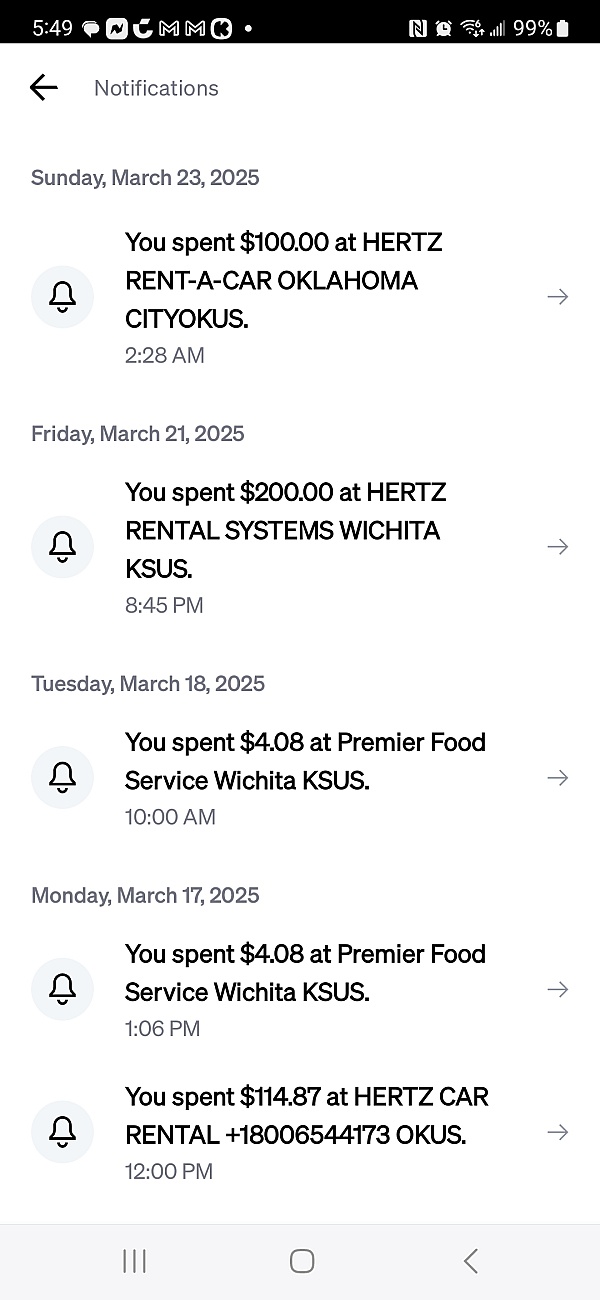Image resolution: width=600 pixels, height=1300 pixels.
Task: Open the $114.87 HERTZ CAR RENTAL notification text
Action: pos(306,1116)
